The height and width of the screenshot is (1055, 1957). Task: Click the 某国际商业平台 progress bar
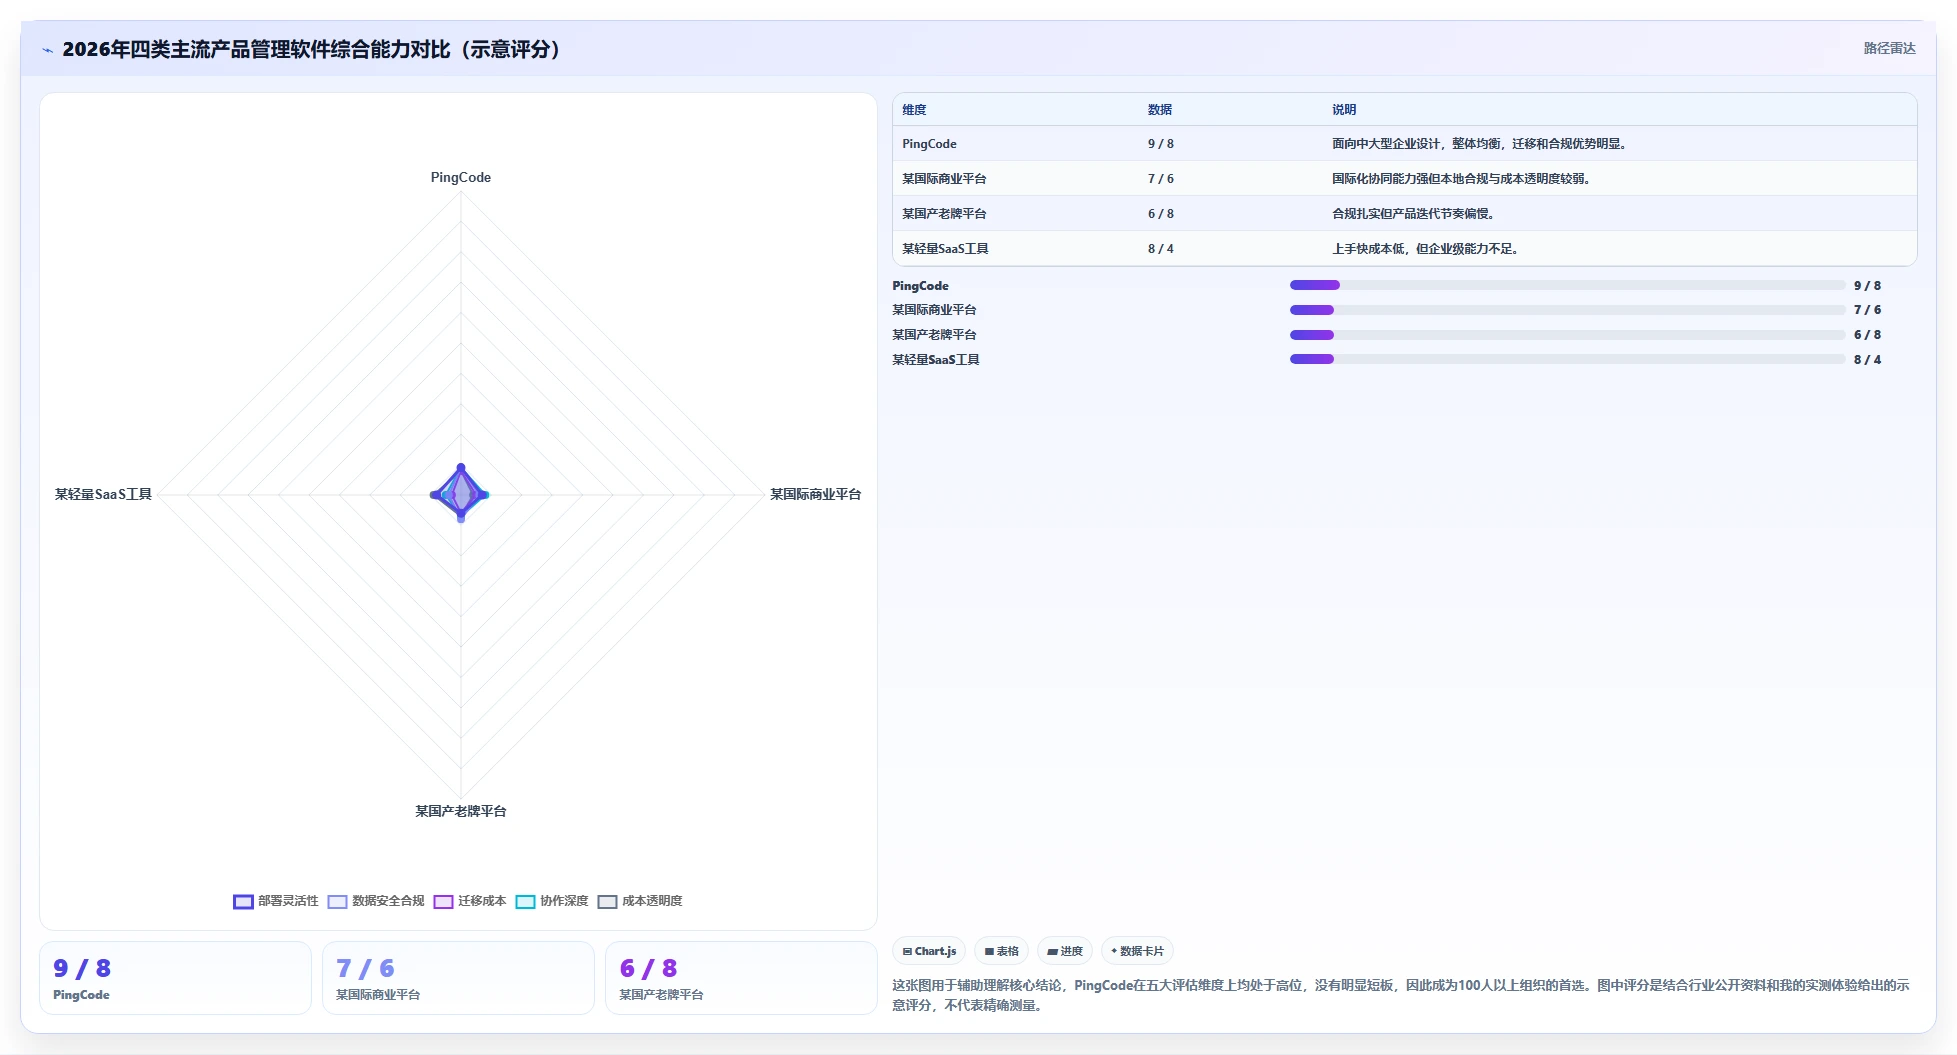1567,310
